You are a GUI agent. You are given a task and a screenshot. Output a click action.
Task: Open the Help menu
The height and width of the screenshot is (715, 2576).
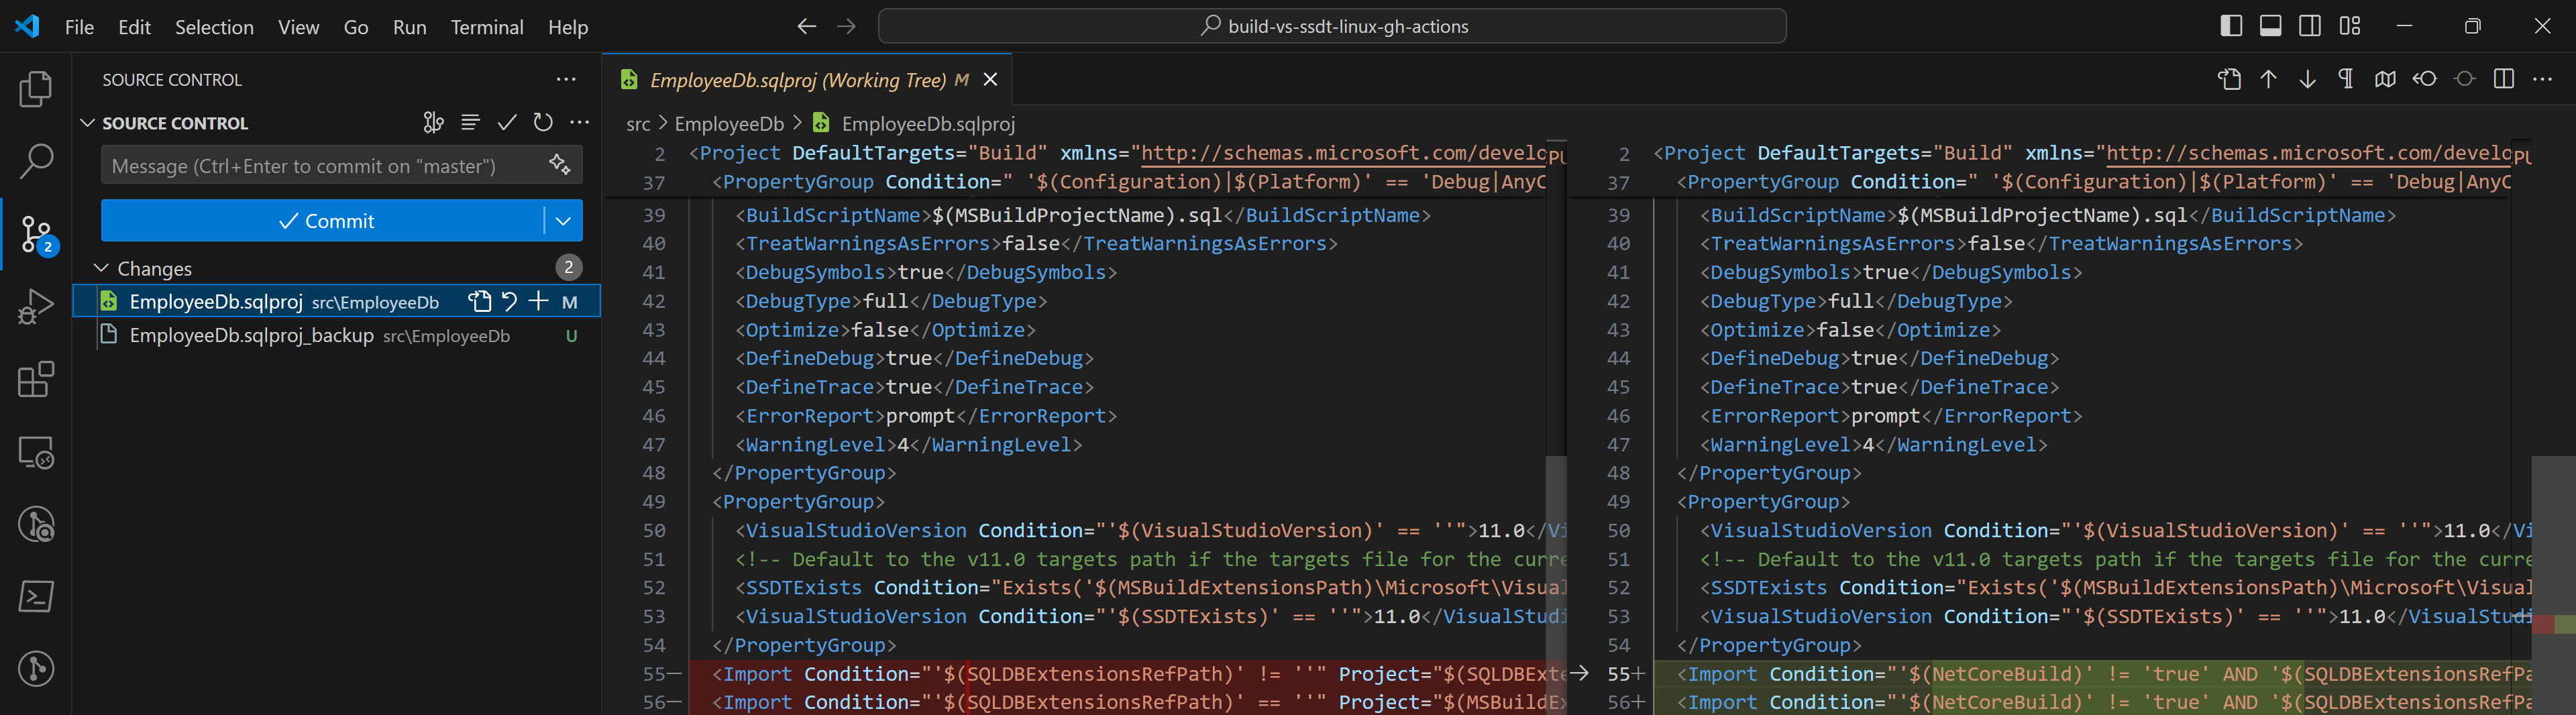[567, 27]
